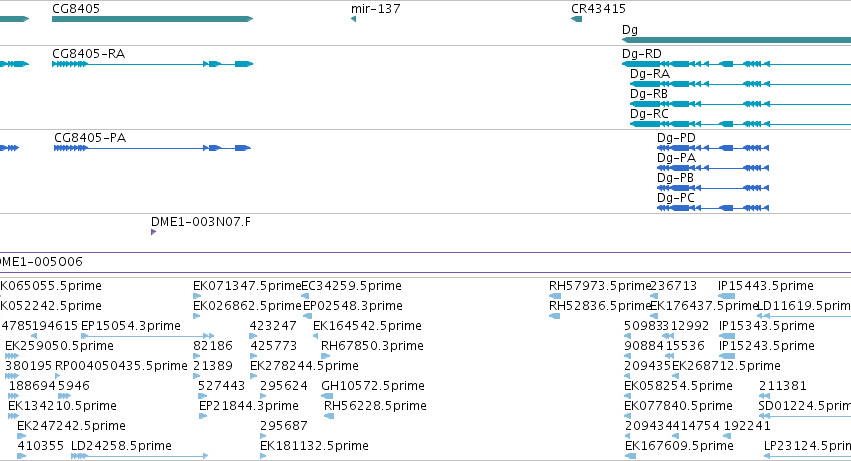Click EST 192241

pyautogui.click(x=747, y=426)
